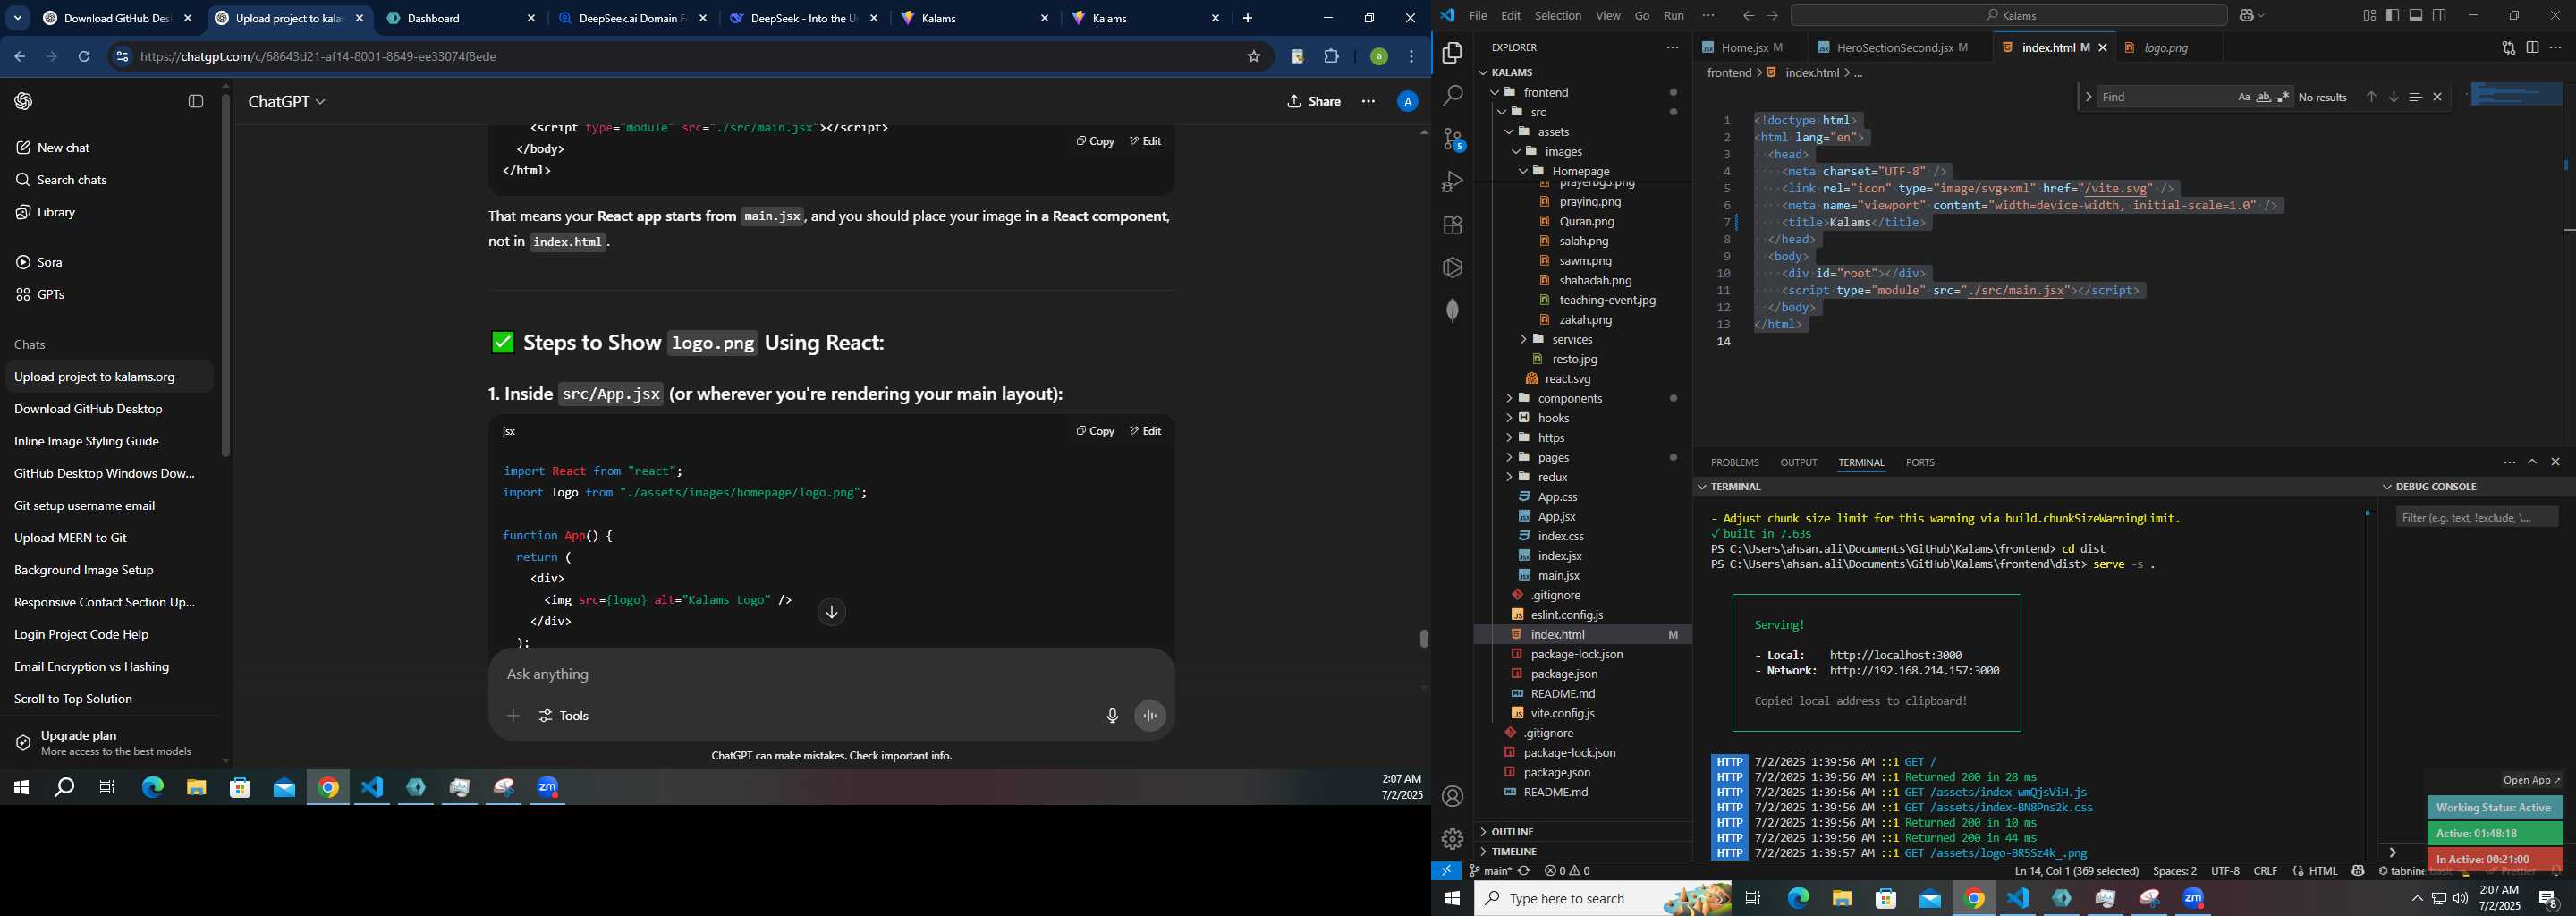Open Source Control view with 5 badge
The height and width of the screenshot is (916, 2576).
[x=1453, y=139]
